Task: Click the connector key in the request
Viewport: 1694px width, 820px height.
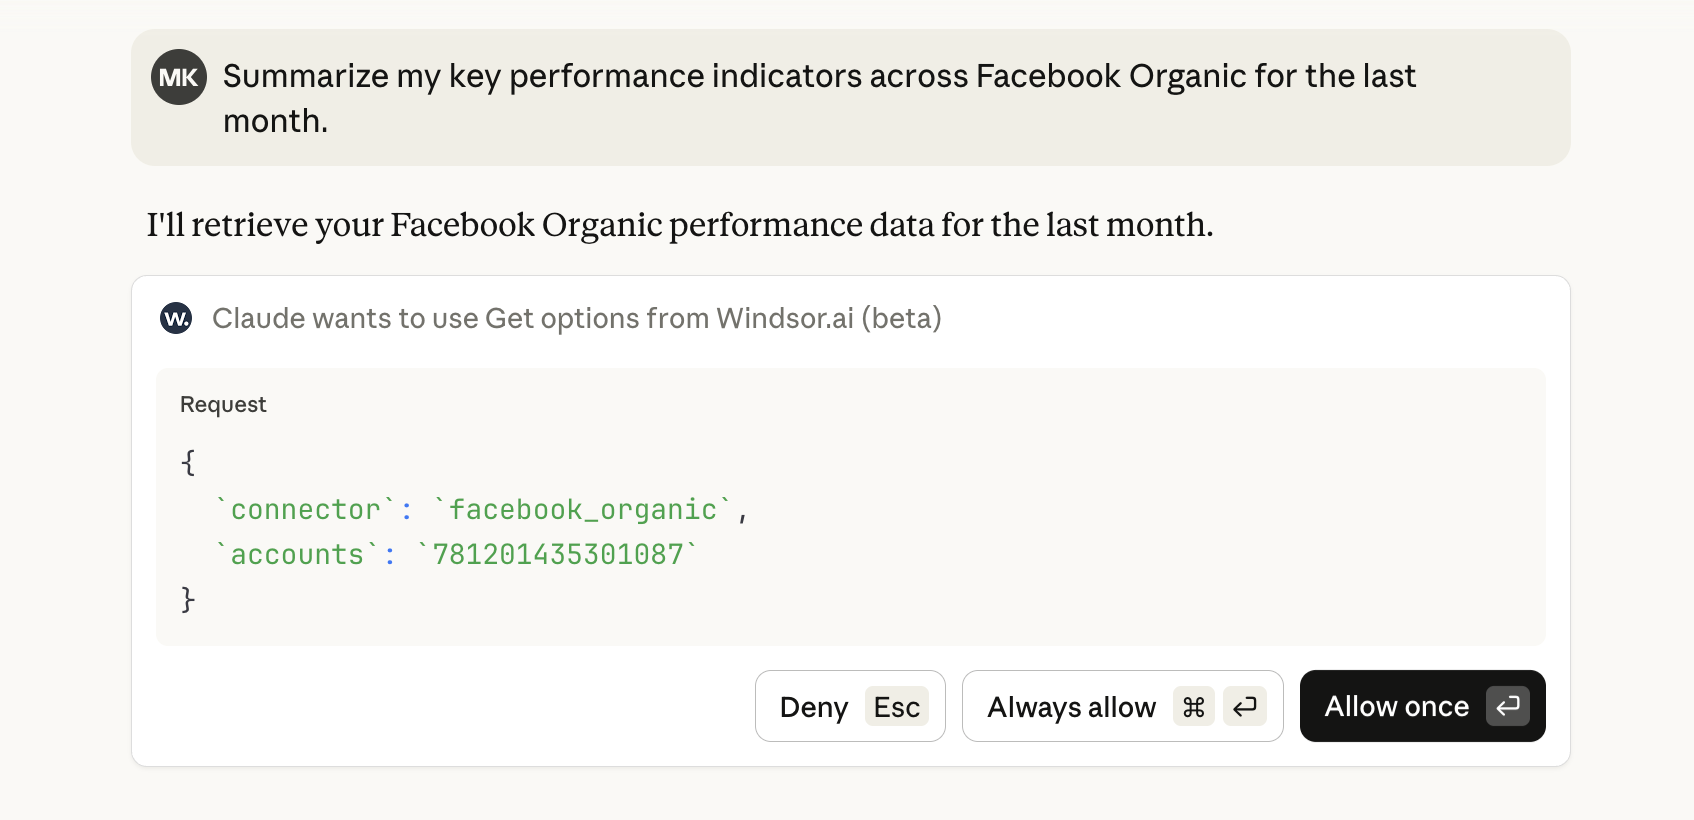Action: pos(305,510)
